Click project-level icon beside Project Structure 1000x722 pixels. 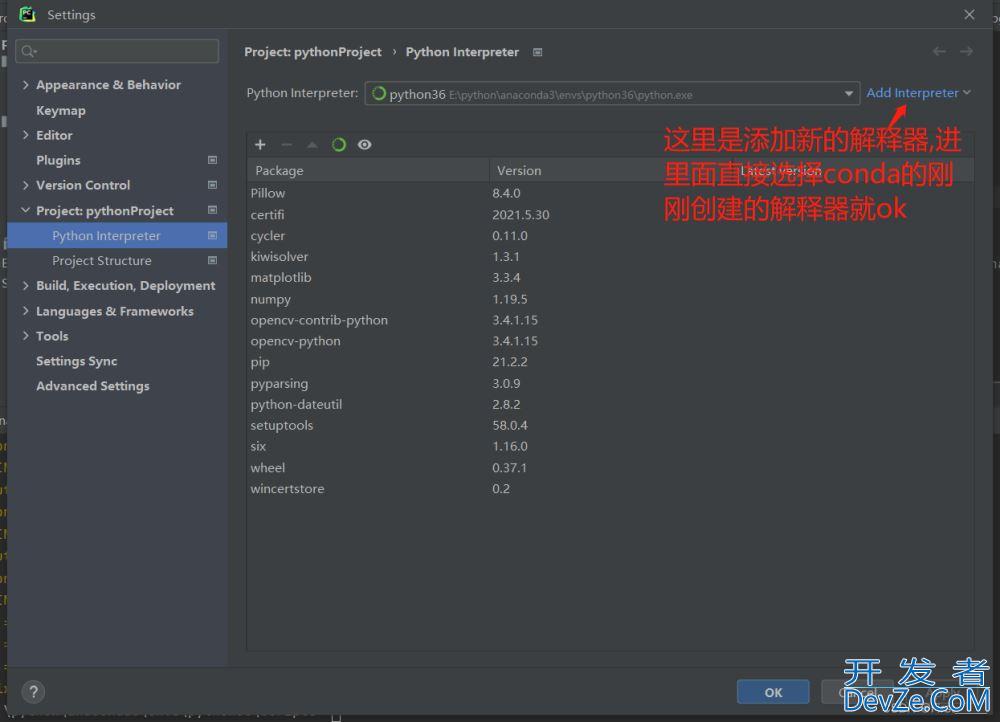[x=212, y=260]
